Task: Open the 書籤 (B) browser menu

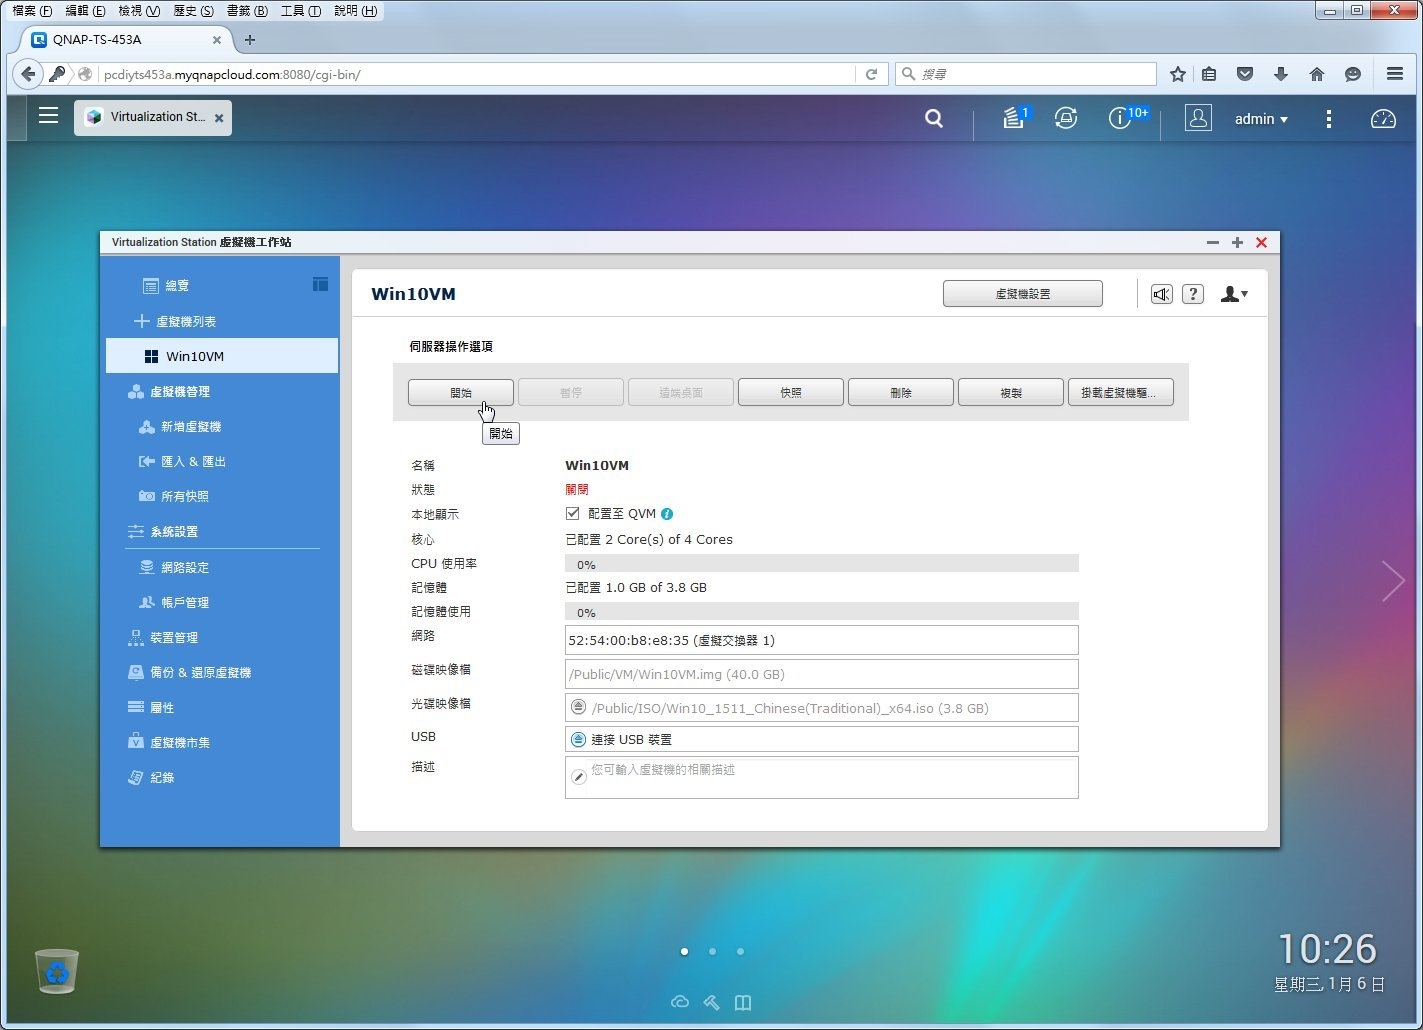Action: (247, 11)
